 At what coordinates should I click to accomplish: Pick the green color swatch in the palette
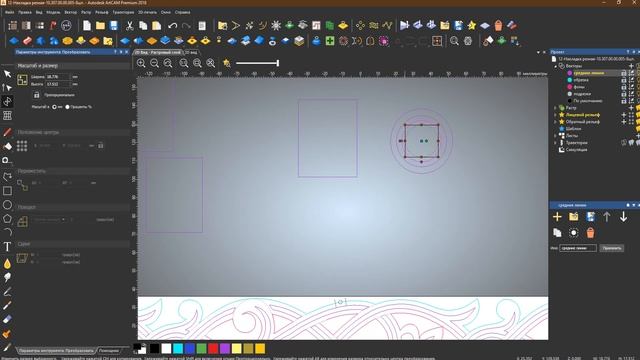tap(201, 349)
